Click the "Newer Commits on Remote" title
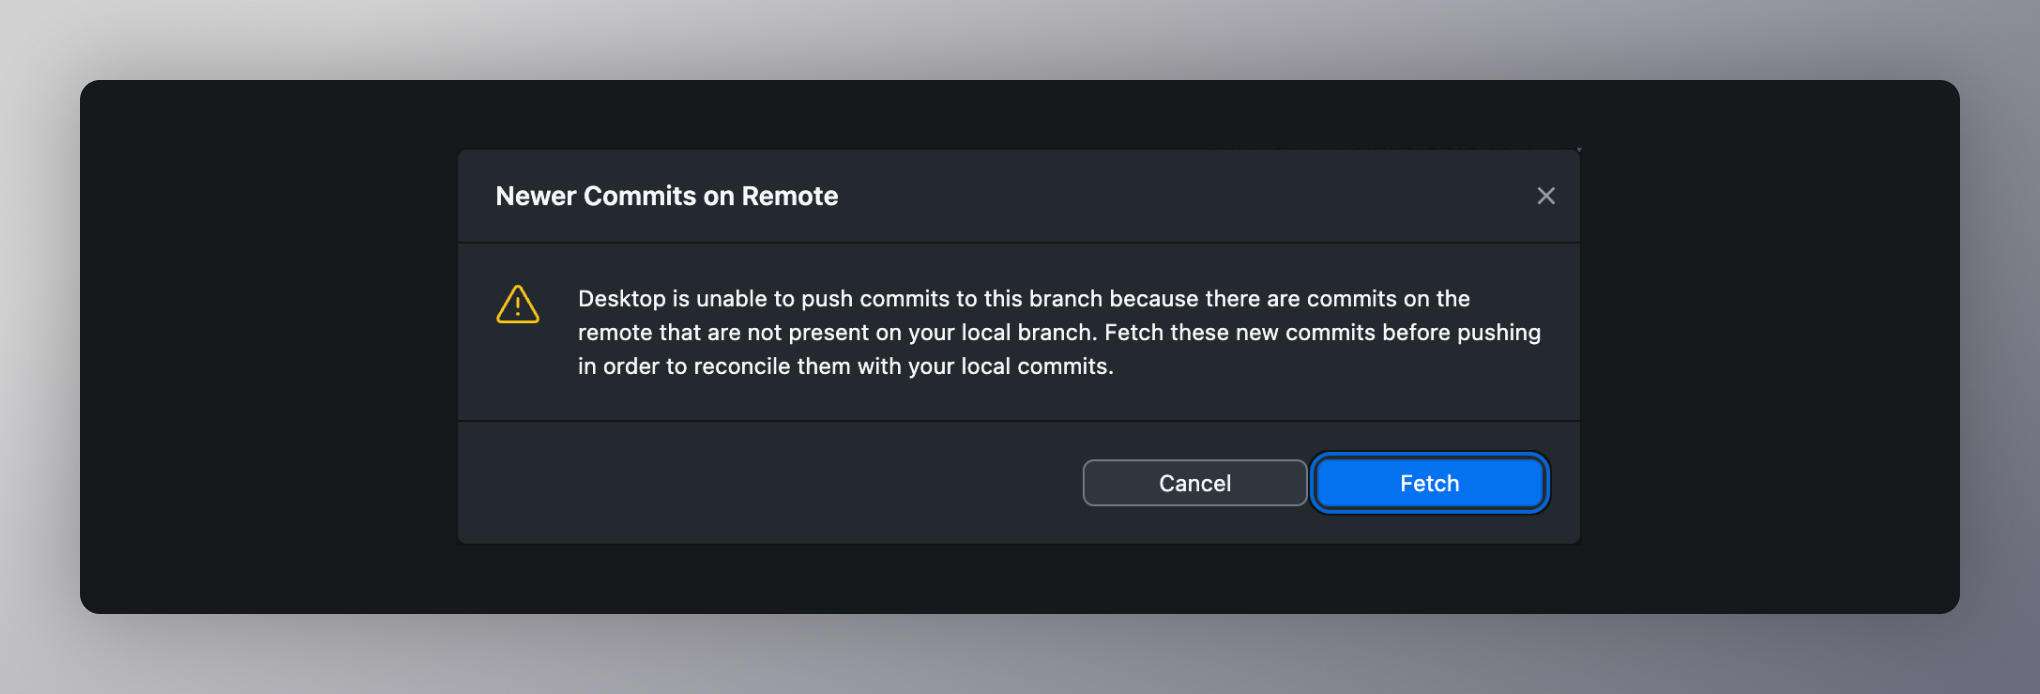This screenshot has height=694, width=2040. click(667, 196)
